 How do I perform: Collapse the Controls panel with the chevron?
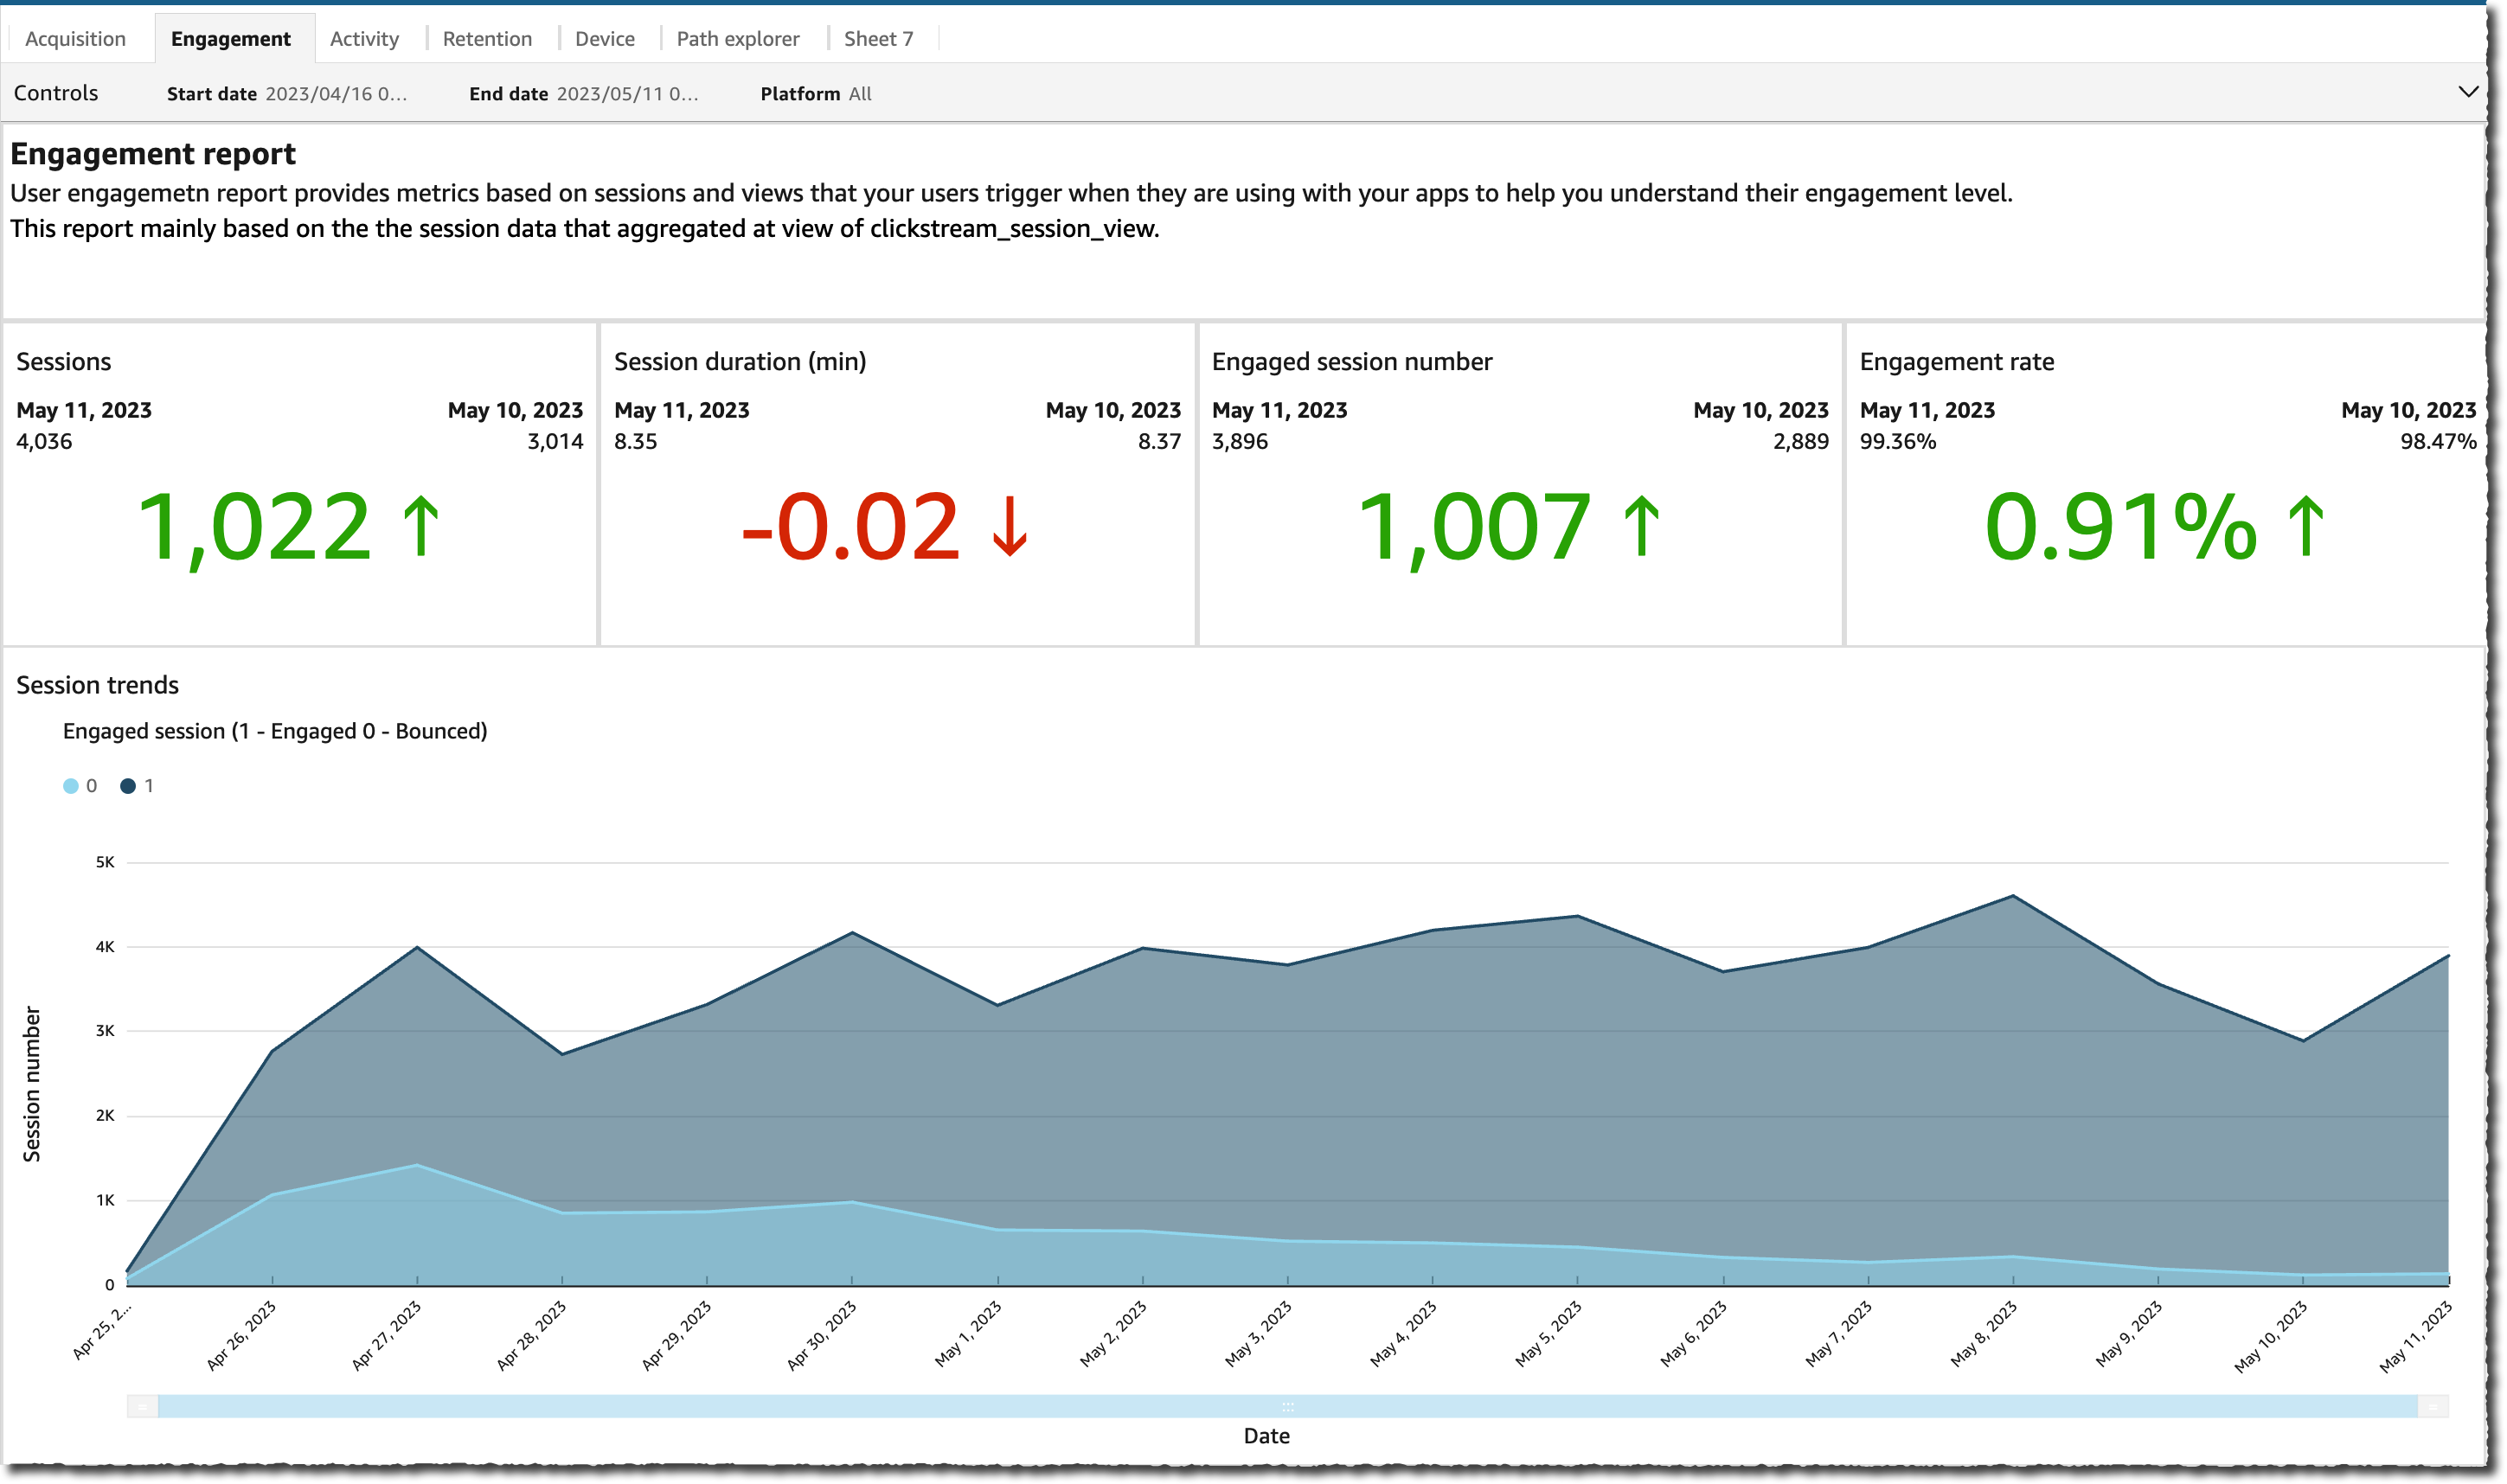(2467, 92)
